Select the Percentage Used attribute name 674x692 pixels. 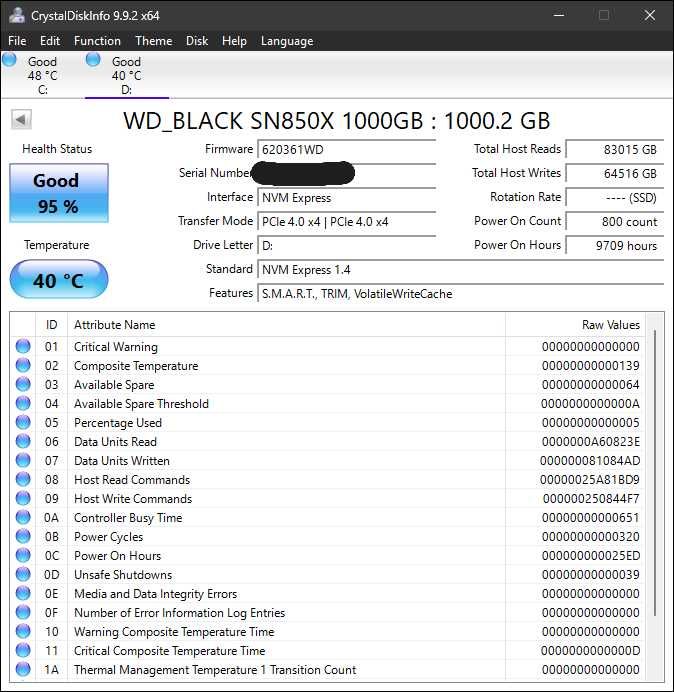(118, 423)
